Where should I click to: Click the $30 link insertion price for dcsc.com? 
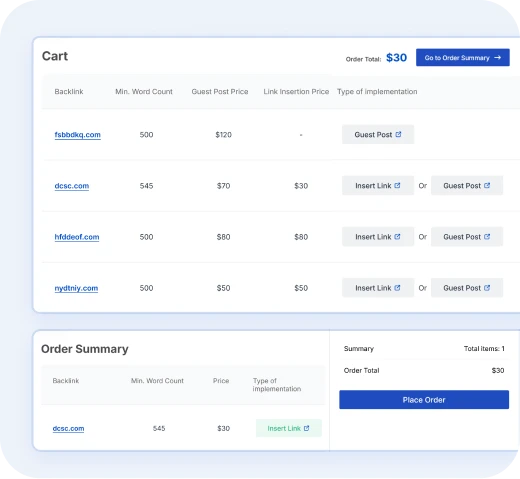pyautogui.click(x=301, y=186)
